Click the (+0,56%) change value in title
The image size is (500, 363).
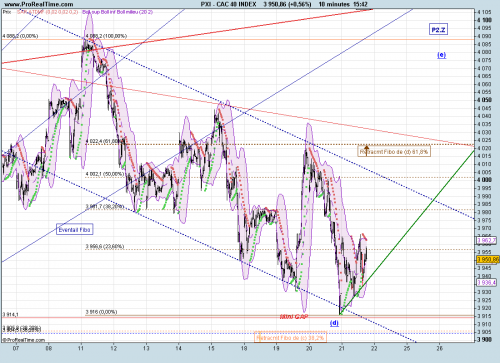(299, 4)
